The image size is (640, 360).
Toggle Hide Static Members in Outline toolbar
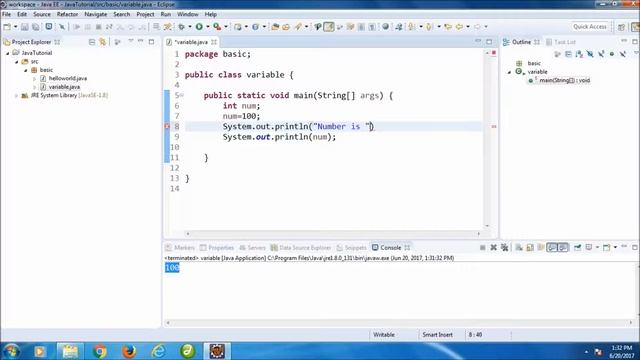point(601,54)
